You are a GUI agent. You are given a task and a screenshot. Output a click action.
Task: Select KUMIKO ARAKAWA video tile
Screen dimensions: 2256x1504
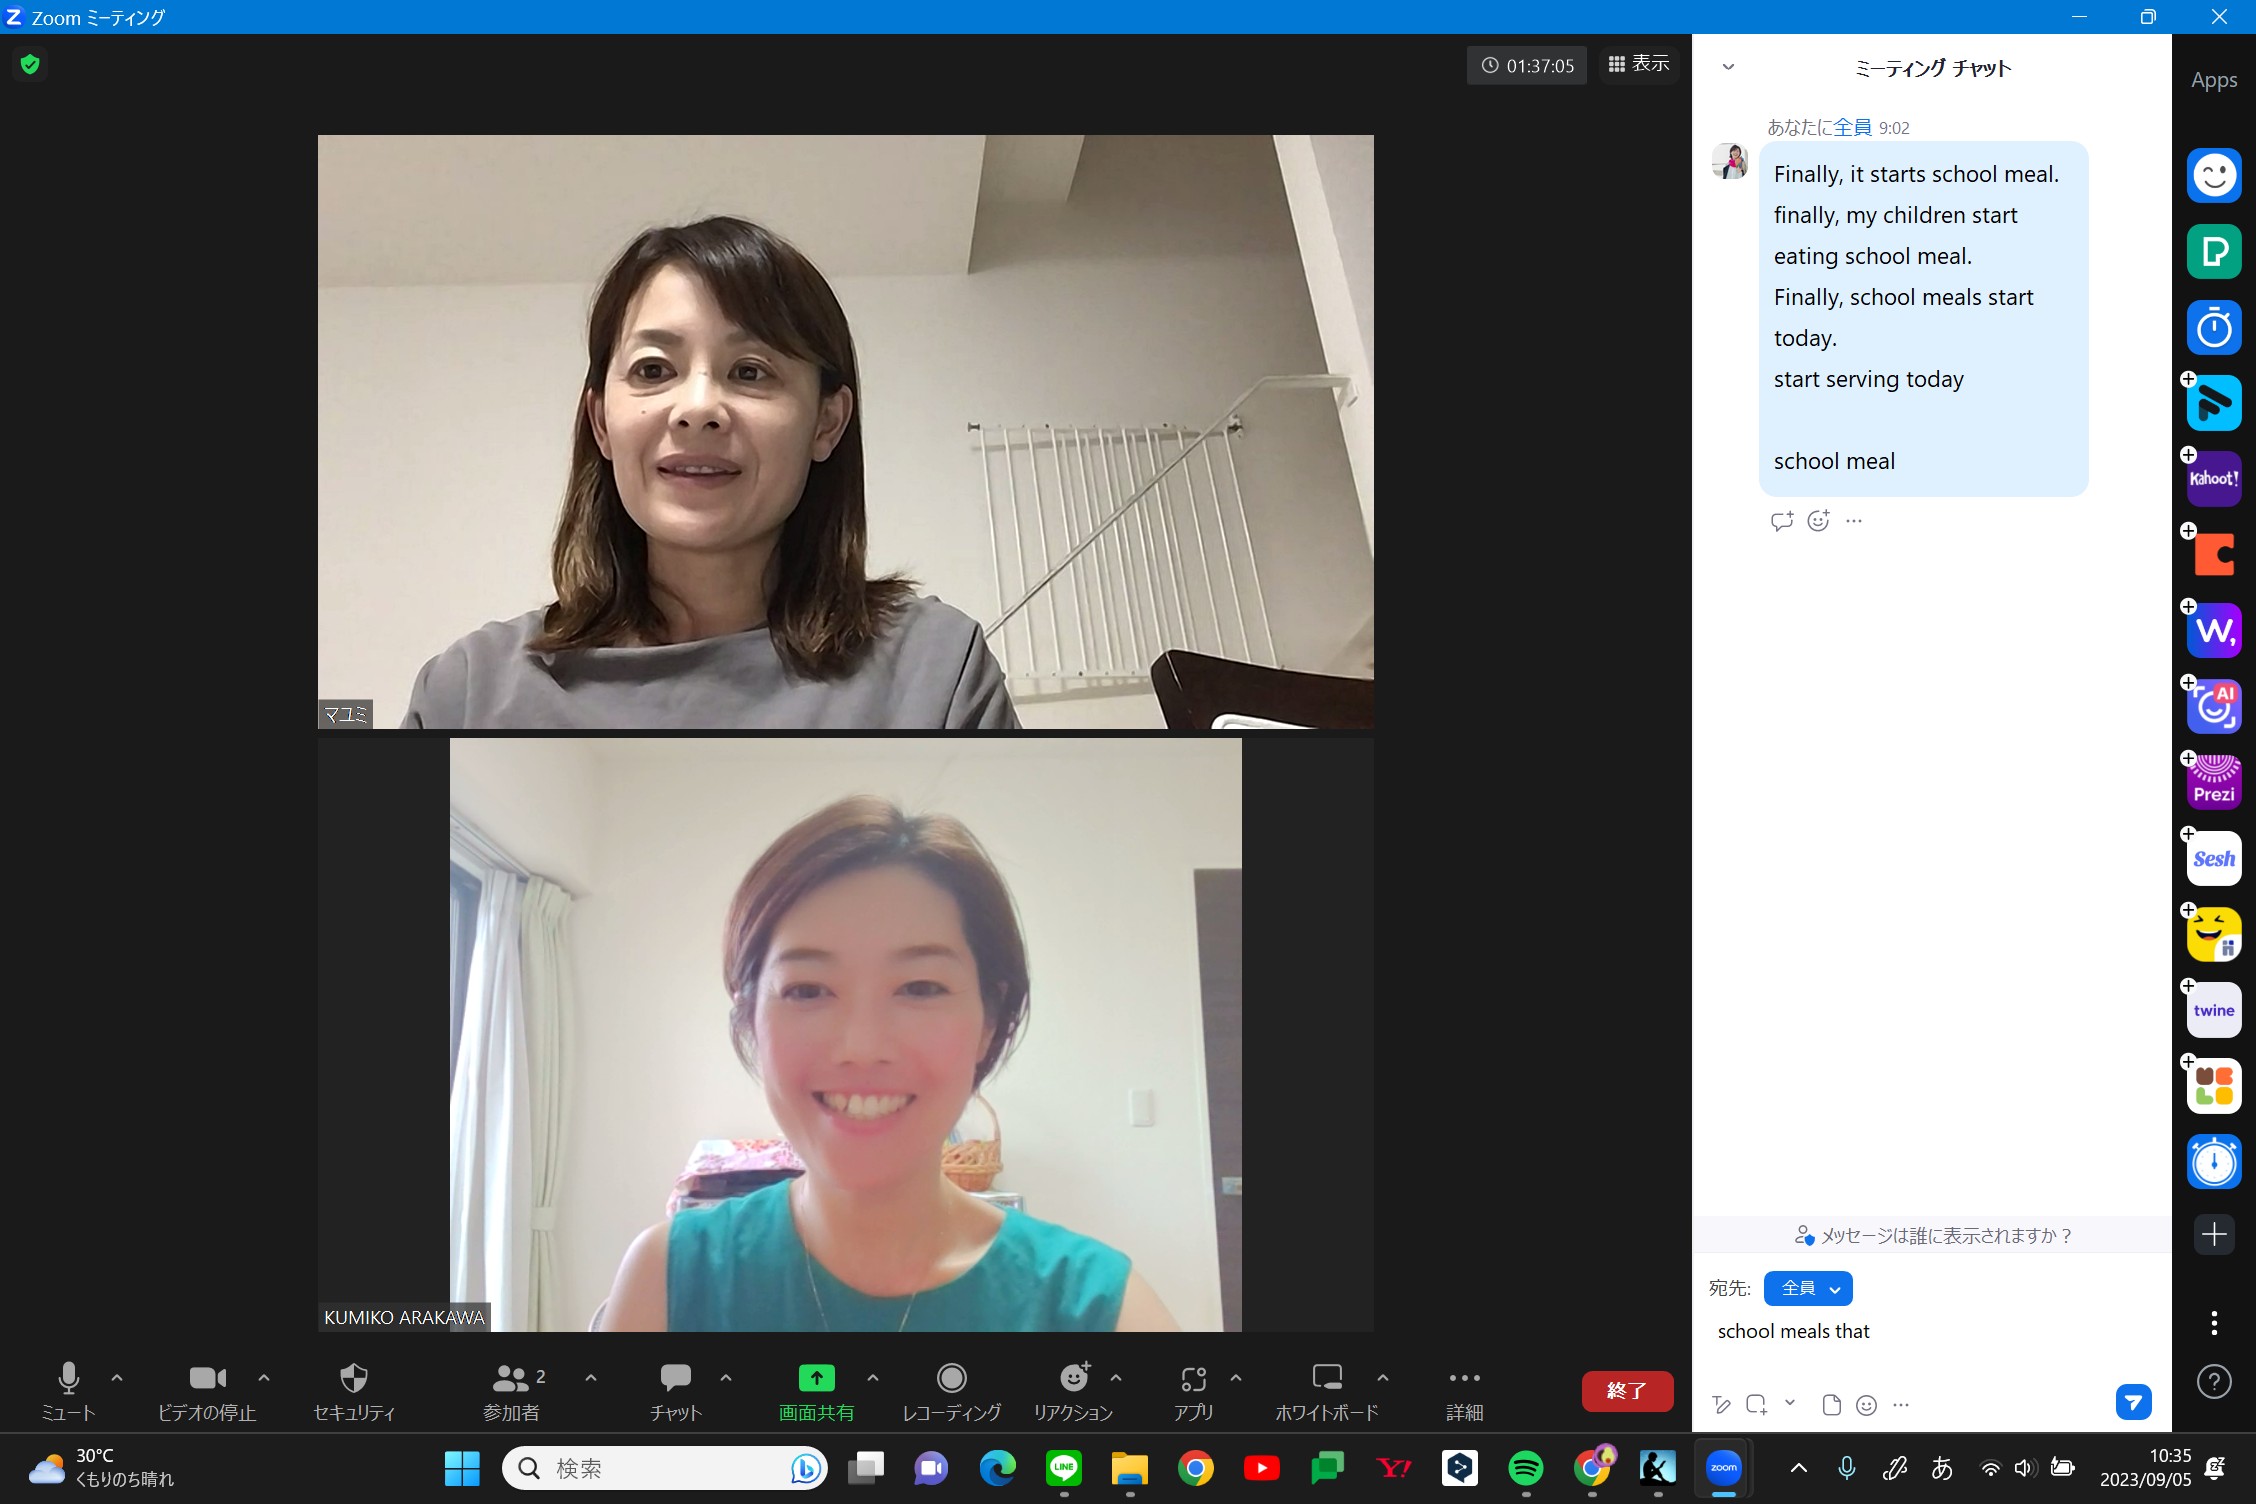click(845, 1035)
